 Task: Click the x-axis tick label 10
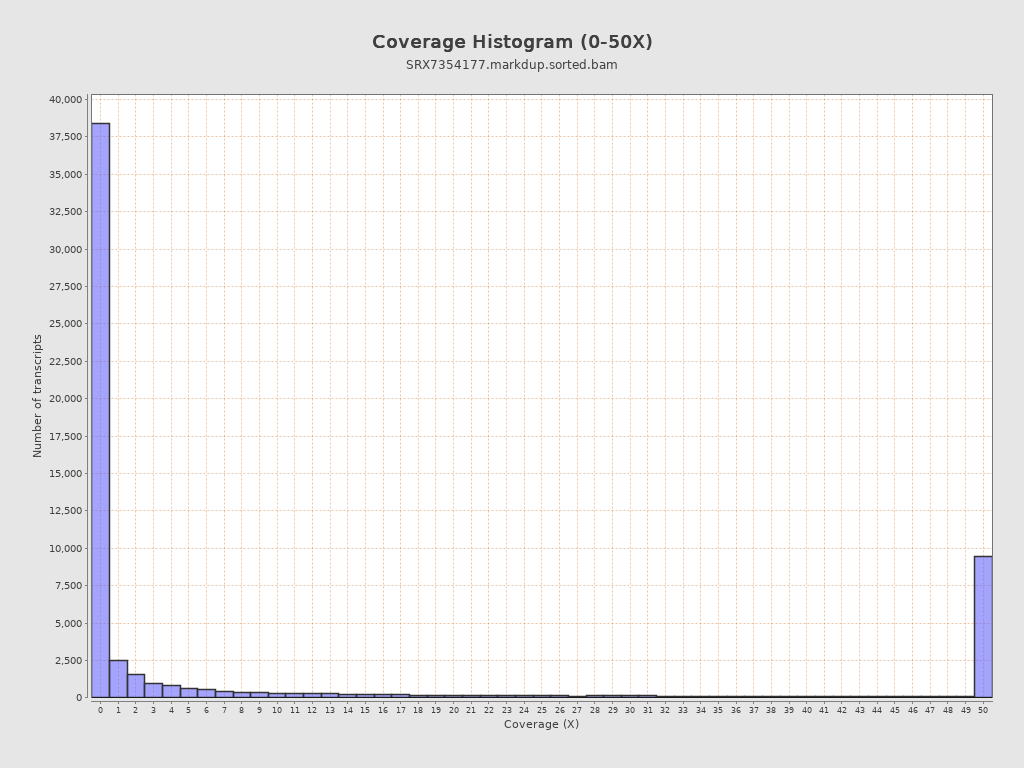click(277, 710)
